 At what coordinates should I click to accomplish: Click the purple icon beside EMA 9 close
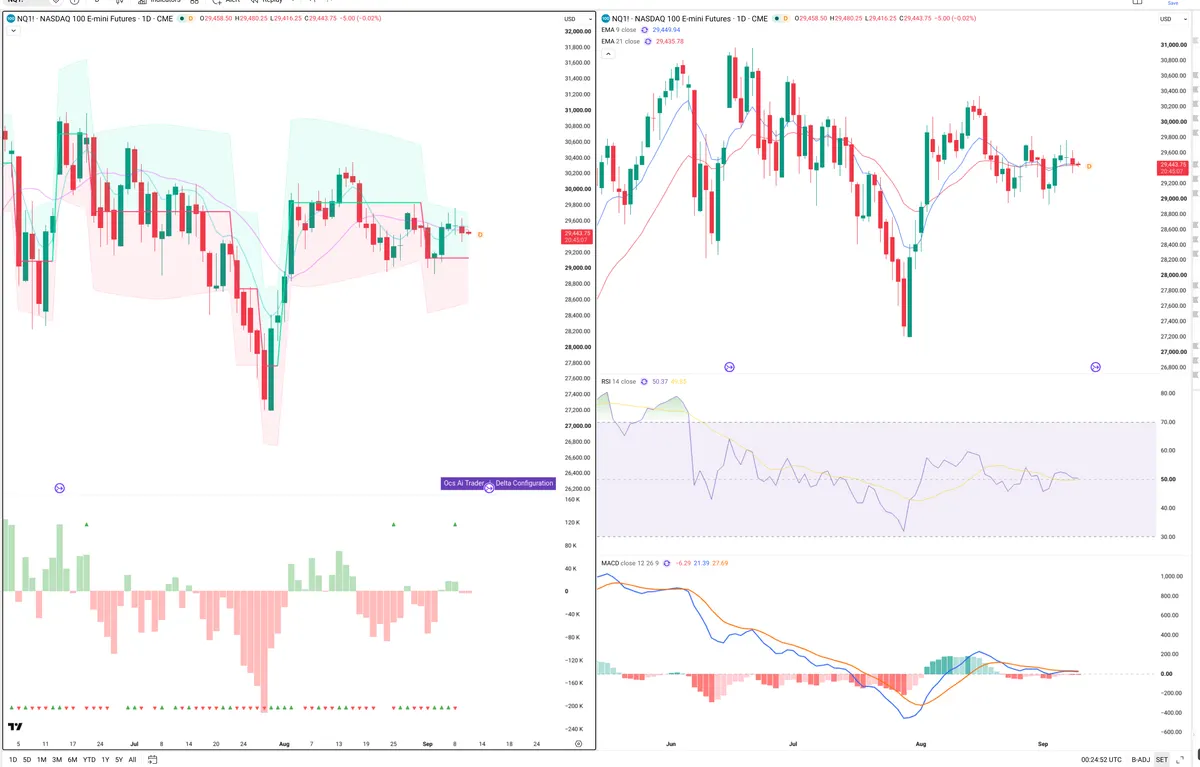coord(646,30)
